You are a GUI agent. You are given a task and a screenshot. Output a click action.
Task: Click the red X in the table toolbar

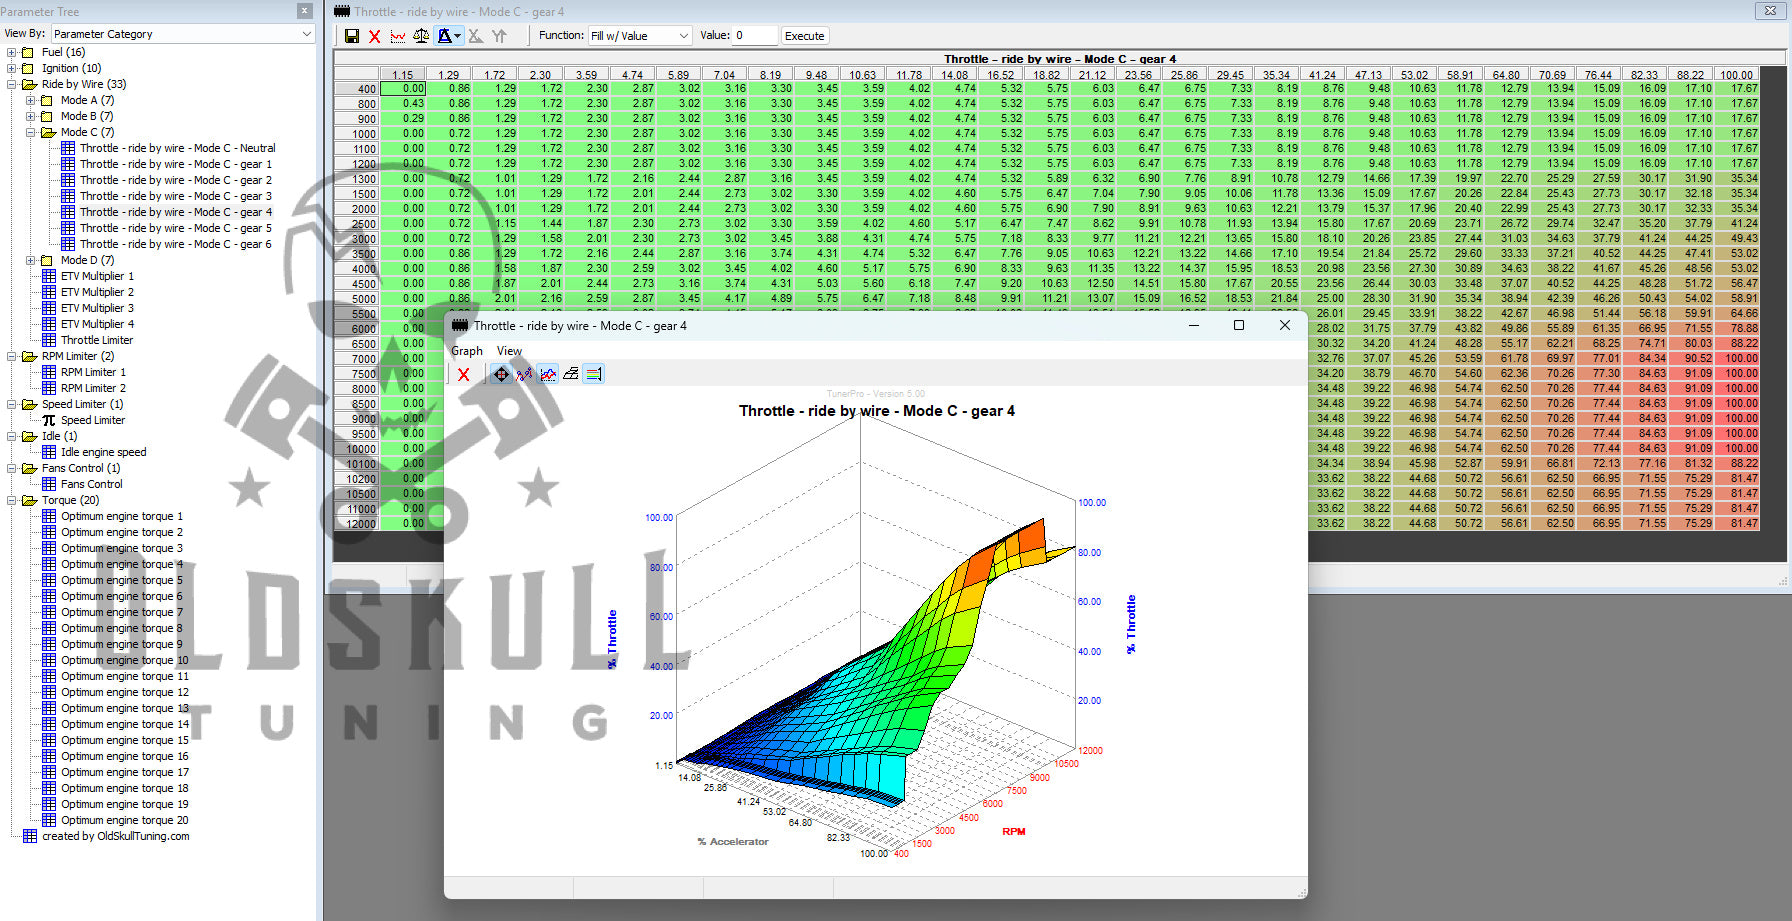tap(375, 36)
